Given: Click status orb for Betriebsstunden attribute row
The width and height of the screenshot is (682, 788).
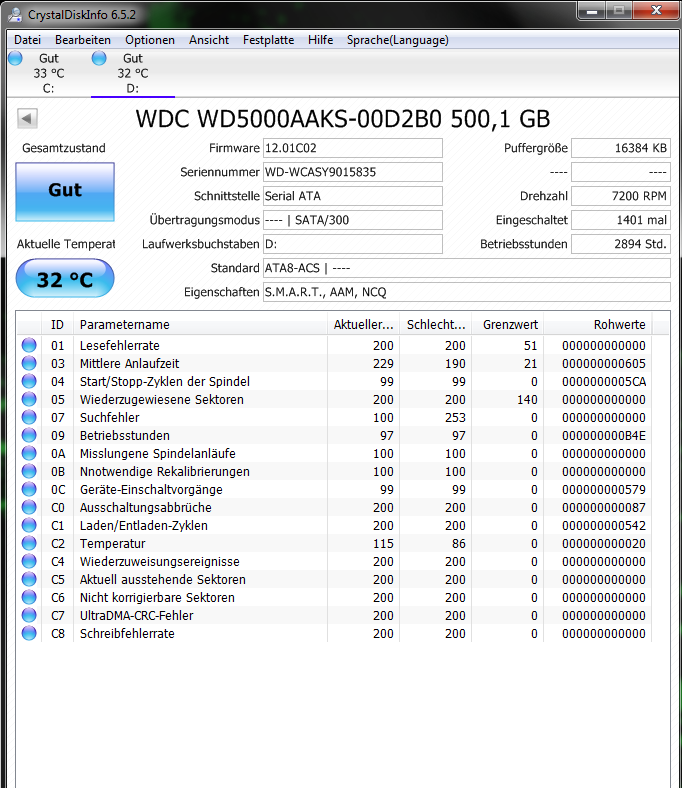Looking at the screenshot, I should point(29,435).
